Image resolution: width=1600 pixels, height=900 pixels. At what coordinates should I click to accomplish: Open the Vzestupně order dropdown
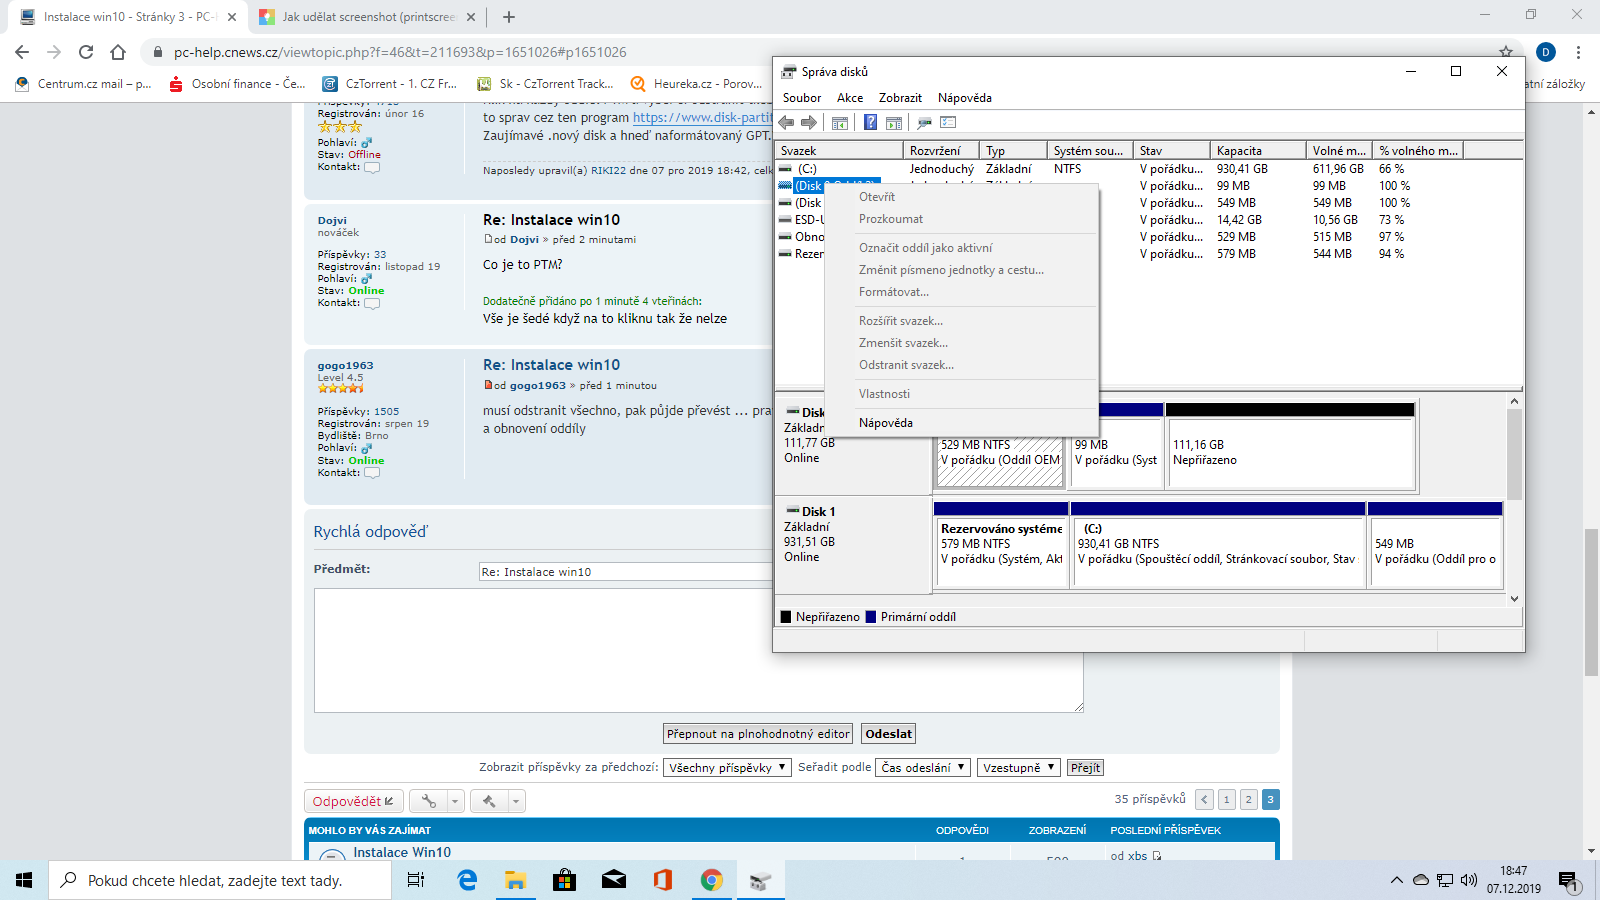click(x=1017, y=768)
